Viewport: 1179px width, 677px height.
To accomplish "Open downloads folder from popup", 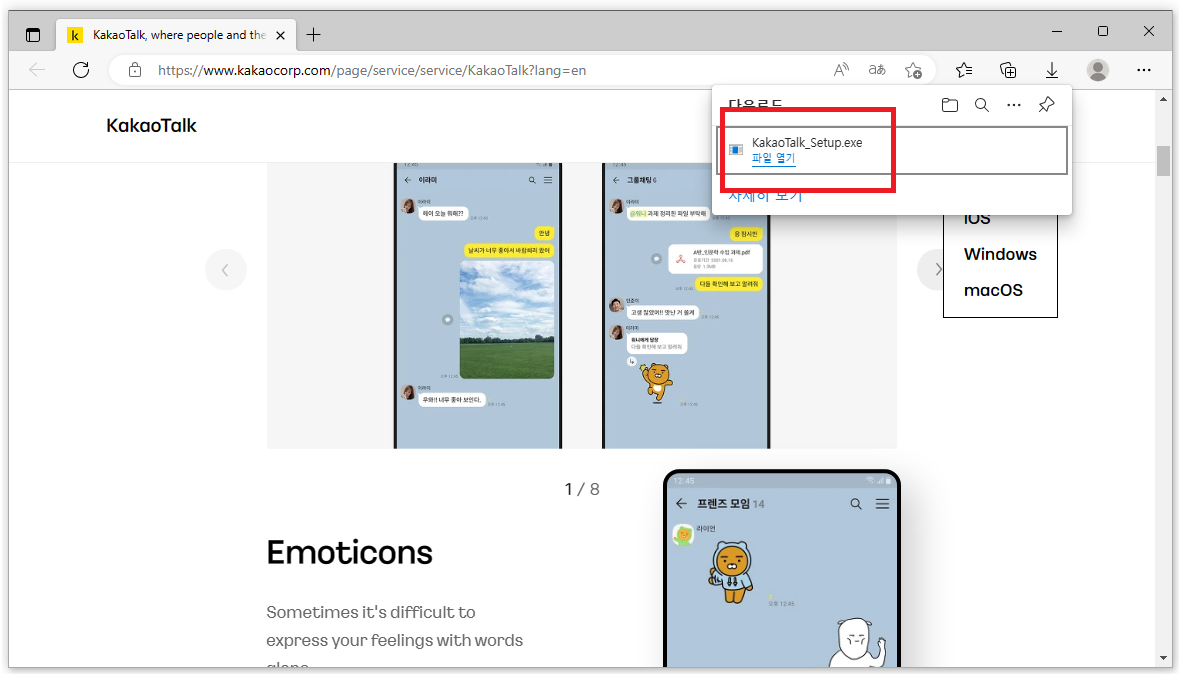I will [x=950, y=105].
